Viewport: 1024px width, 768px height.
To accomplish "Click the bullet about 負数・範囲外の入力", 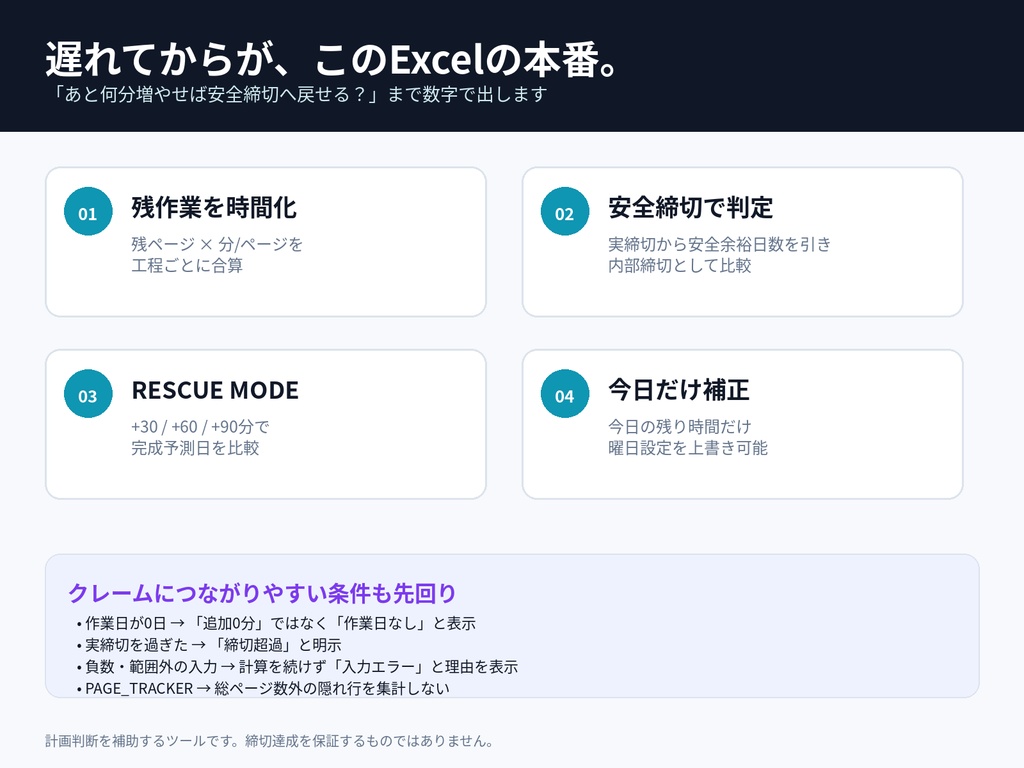I will pos(297,666).
